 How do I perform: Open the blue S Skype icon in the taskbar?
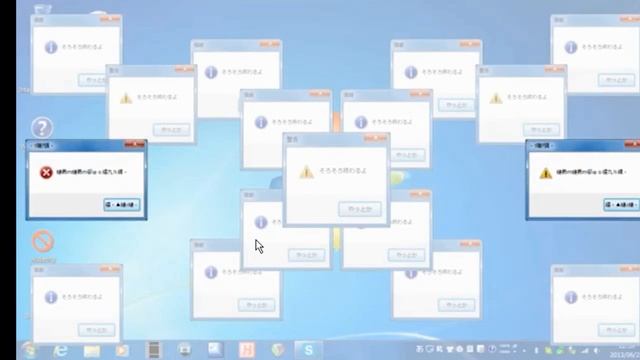tap(309, 350)
